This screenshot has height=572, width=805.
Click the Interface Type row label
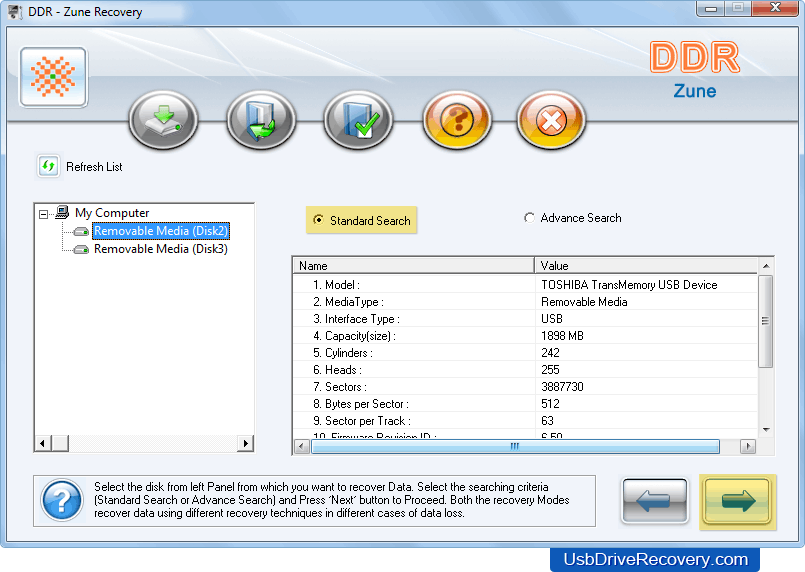click(356, 319)
